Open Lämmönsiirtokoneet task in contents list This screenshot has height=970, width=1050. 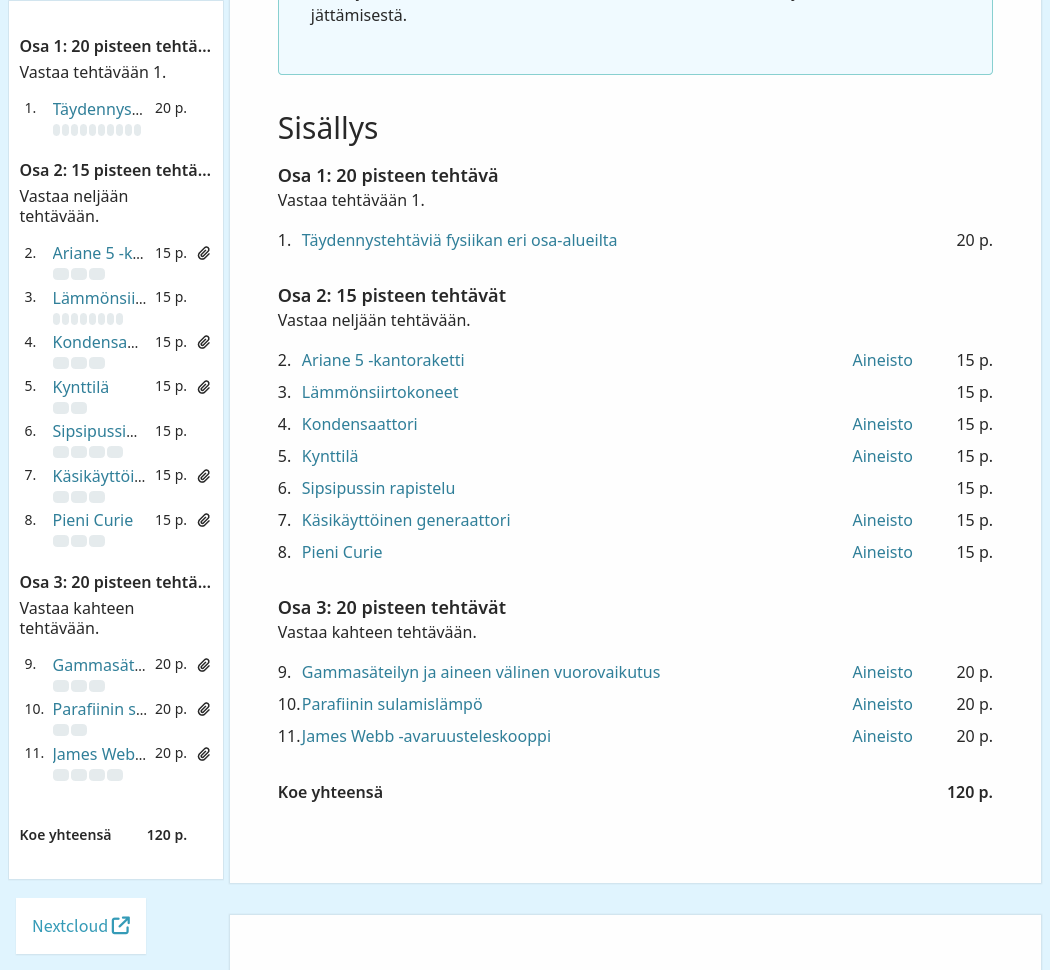[380, 392]
